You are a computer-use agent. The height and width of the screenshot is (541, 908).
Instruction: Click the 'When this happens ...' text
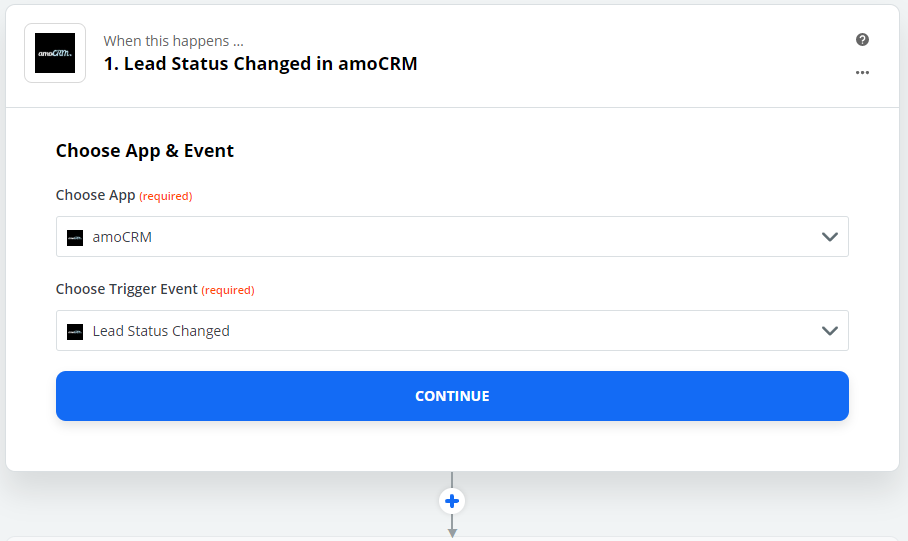pos(173,41)
